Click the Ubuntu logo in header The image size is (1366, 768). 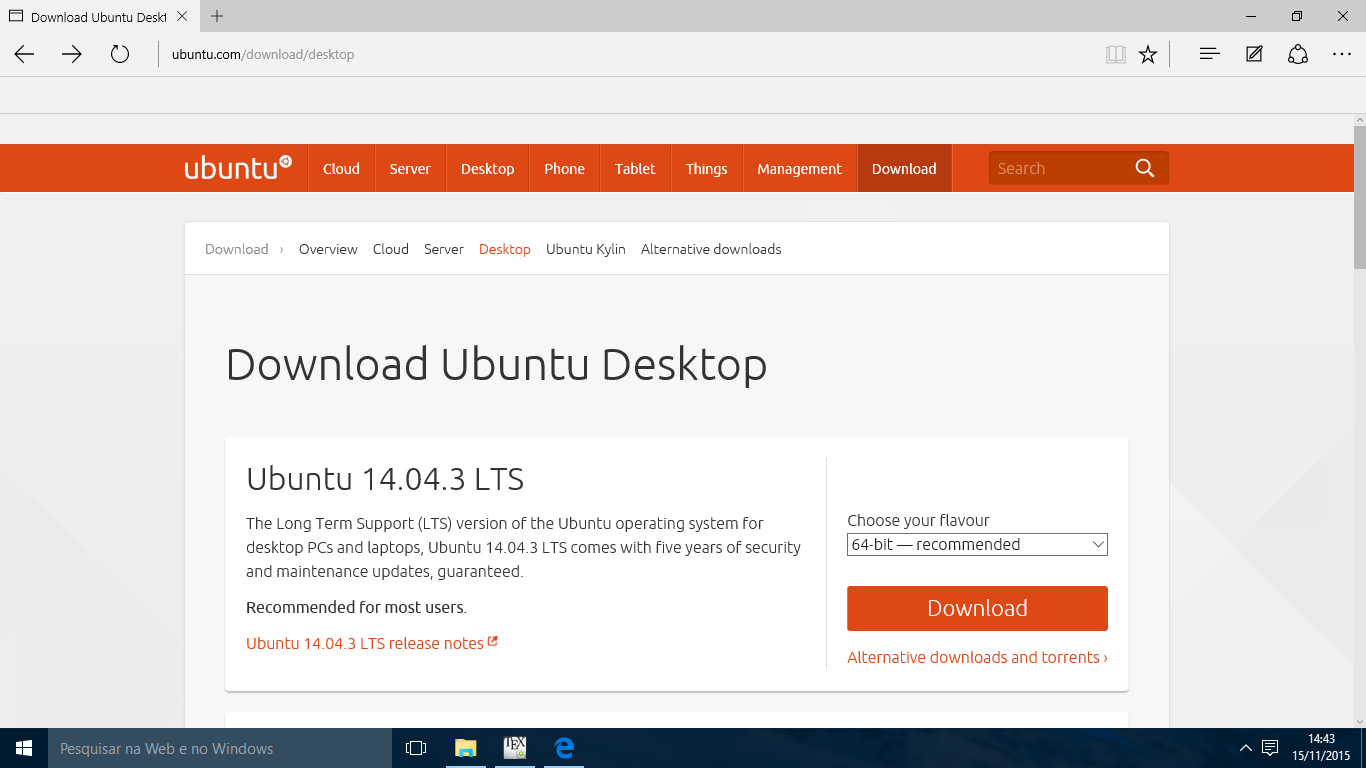click(x=238, y=168)
